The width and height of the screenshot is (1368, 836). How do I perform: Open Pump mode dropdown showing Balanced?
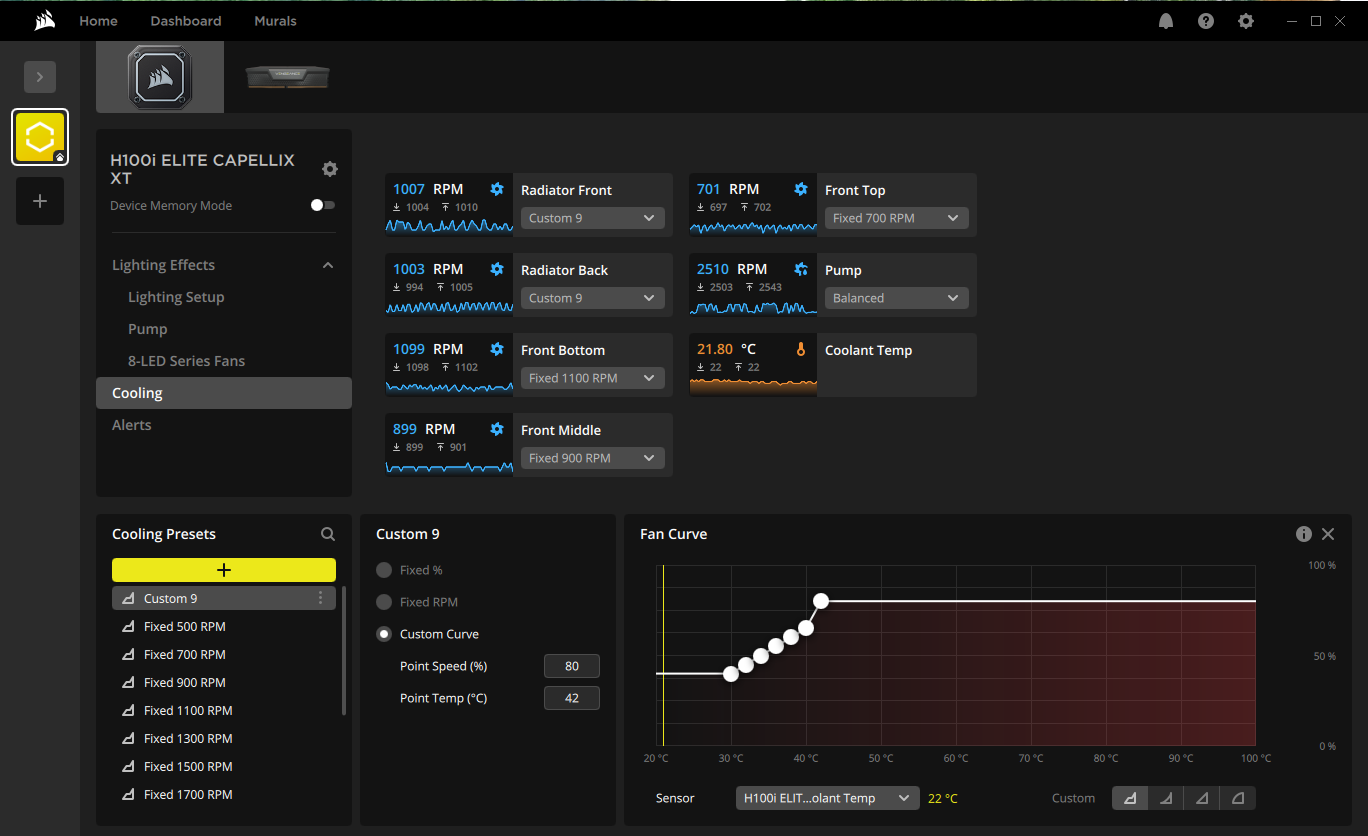tap(897, 298)
